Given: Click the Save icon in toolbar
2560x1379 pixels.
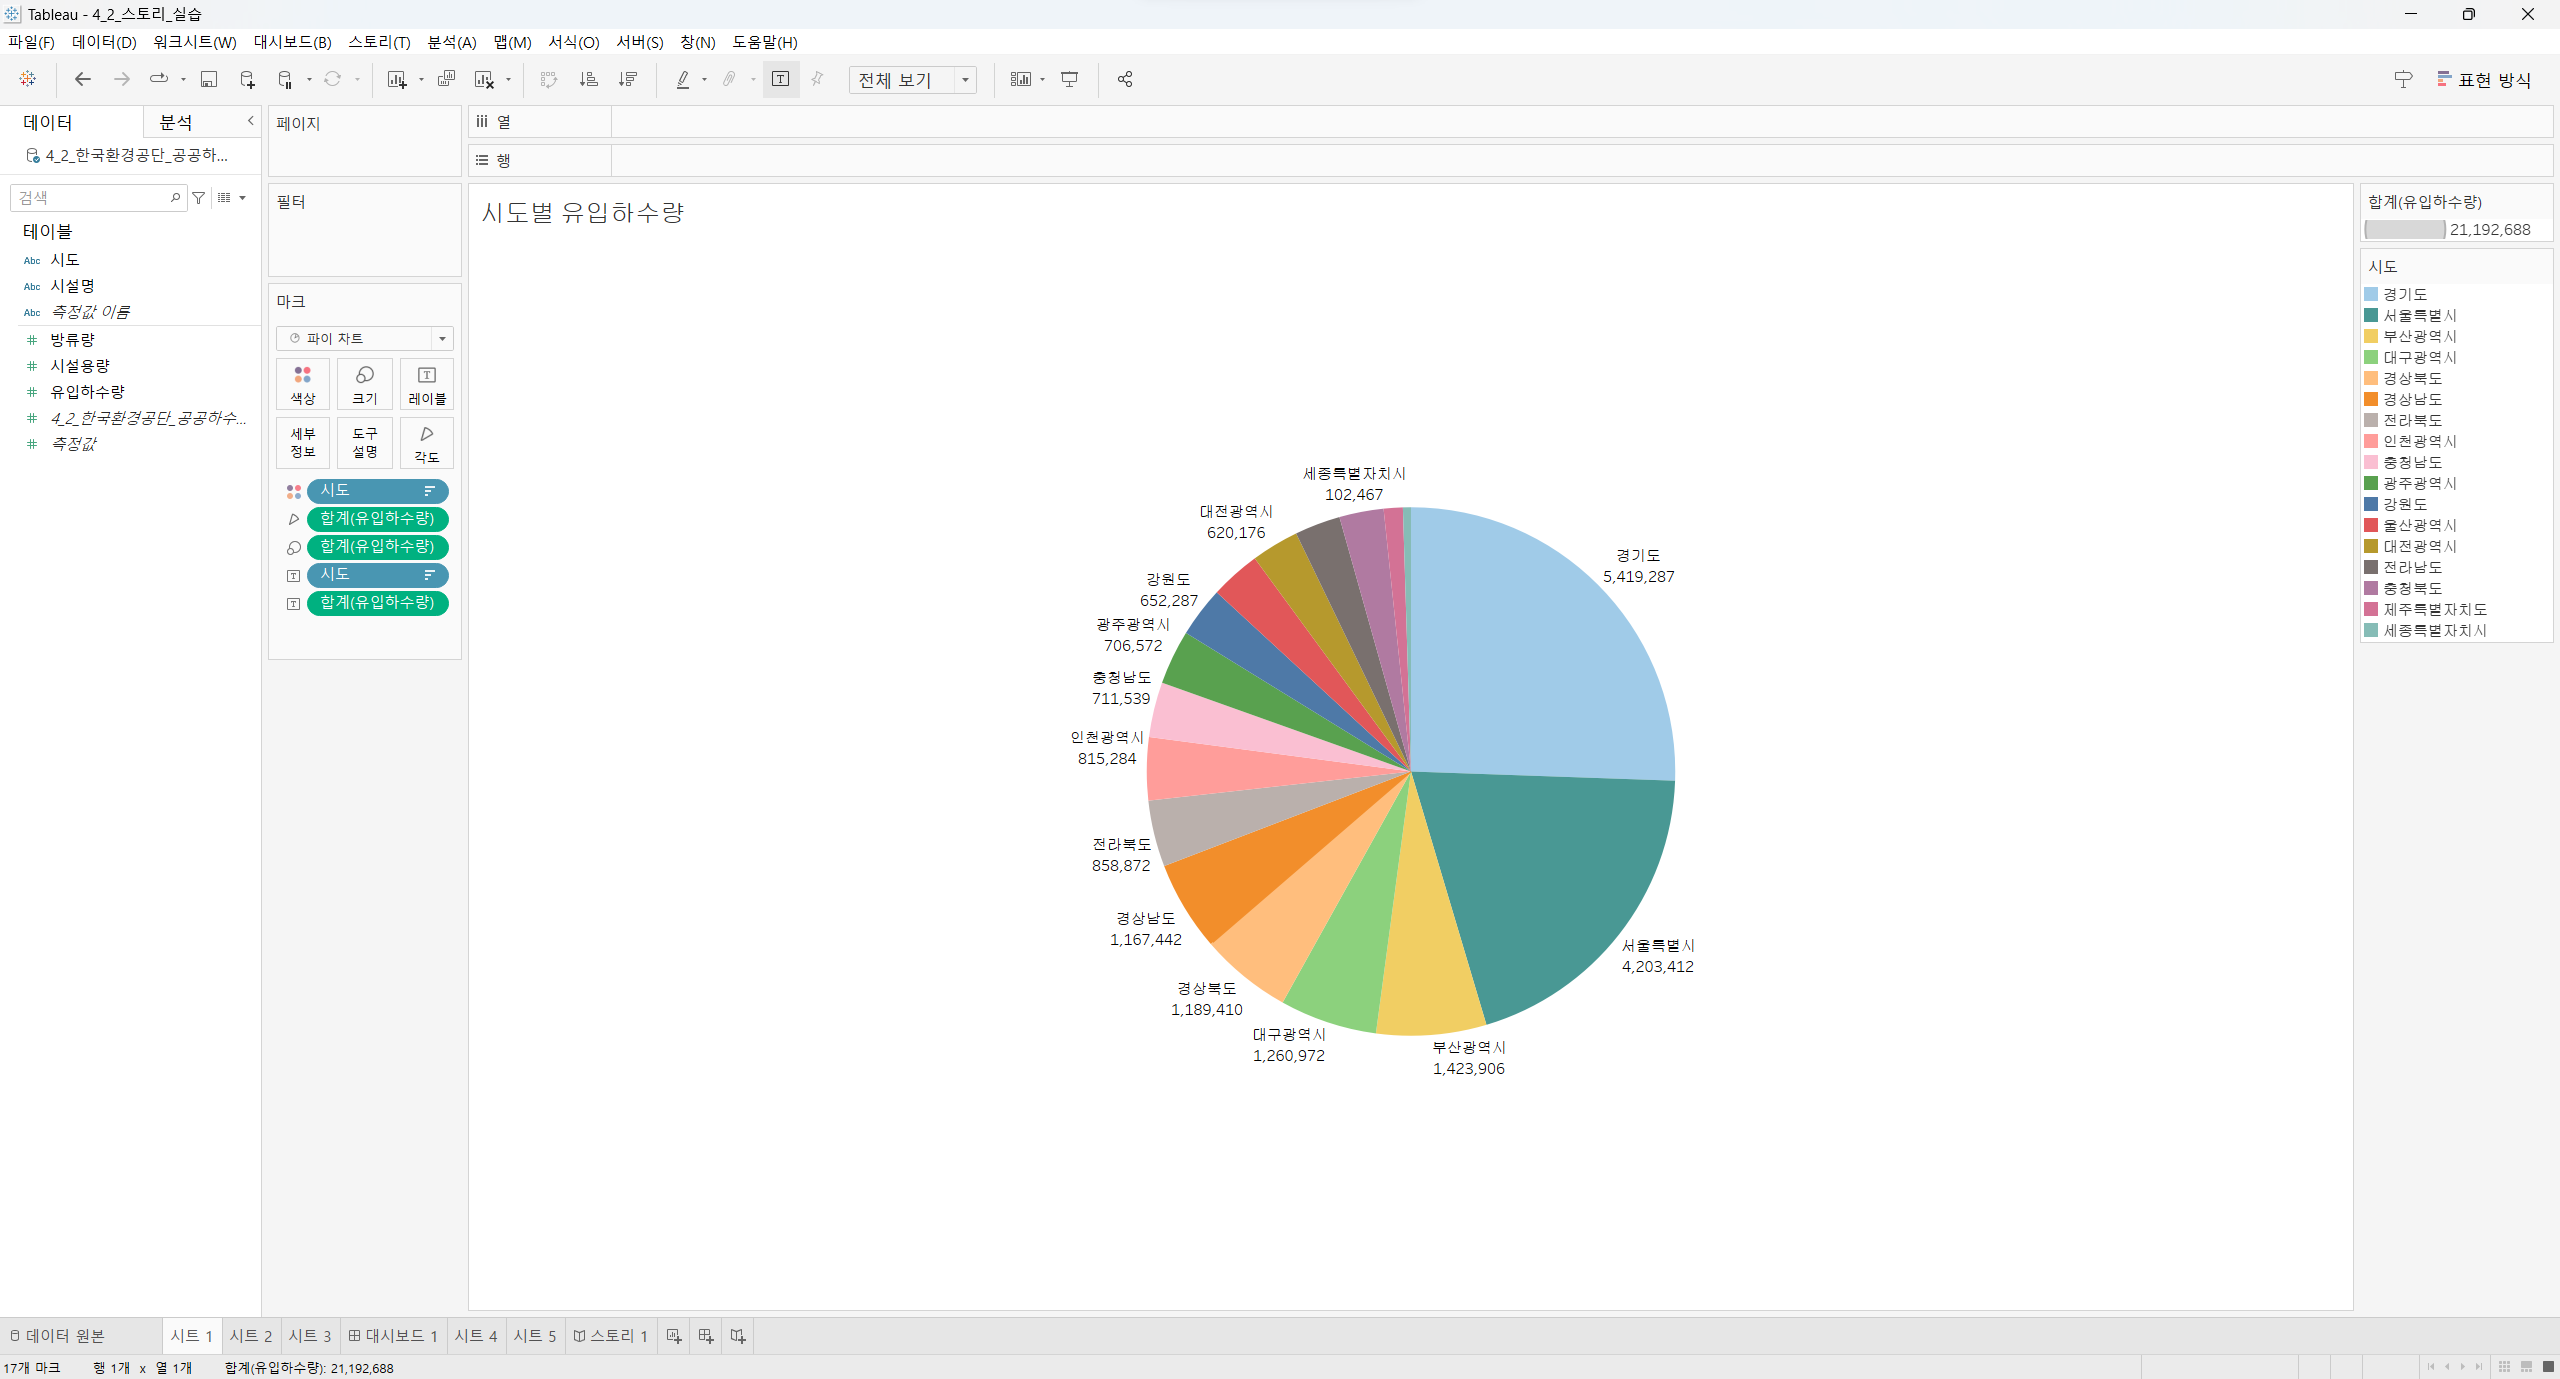Looking at the screenshot, I should click(209, 79).
